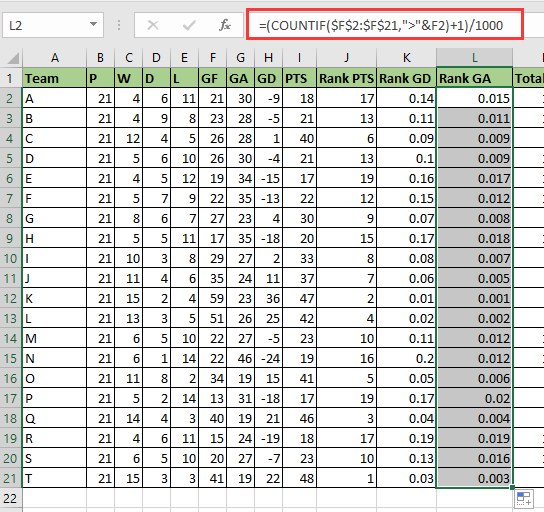Open the Auto Fill Options icon
Image resolution: width=544 pixels, height=512 pixels.
tap(523, 499)
